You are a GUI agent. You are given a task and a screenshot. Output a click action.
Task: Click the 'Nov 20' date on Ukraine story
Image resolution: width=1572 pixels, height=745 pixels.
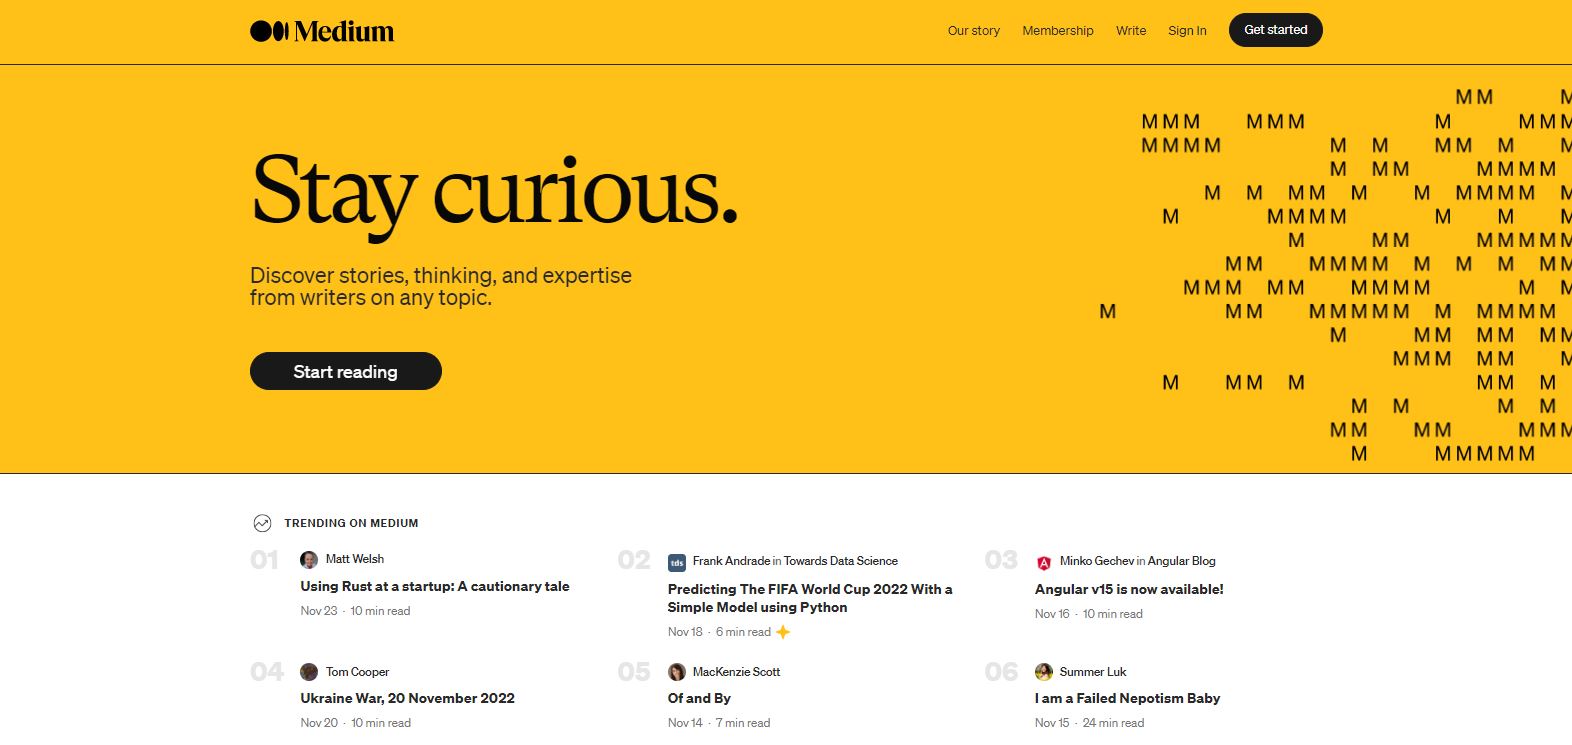319,723
